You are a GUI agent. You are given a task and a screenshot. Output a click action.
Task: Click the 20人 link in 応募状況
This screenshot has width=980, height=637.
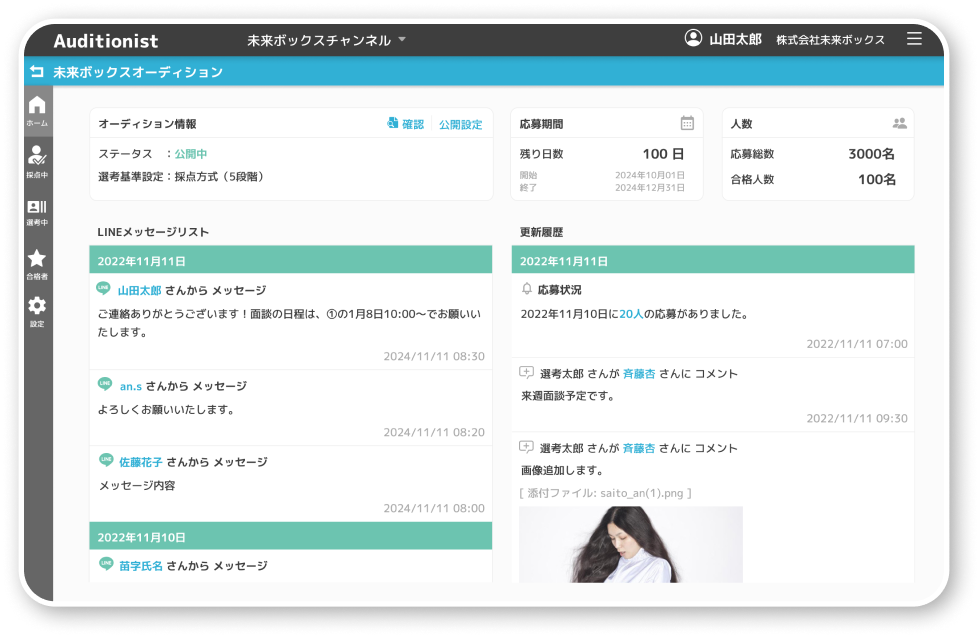(x=631, y=313)
